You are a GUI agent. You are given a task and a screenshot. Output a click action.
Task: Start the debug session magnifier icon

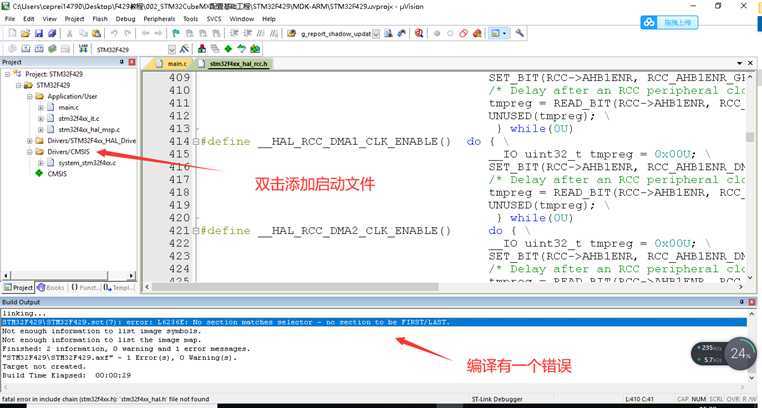coord(418,34)
